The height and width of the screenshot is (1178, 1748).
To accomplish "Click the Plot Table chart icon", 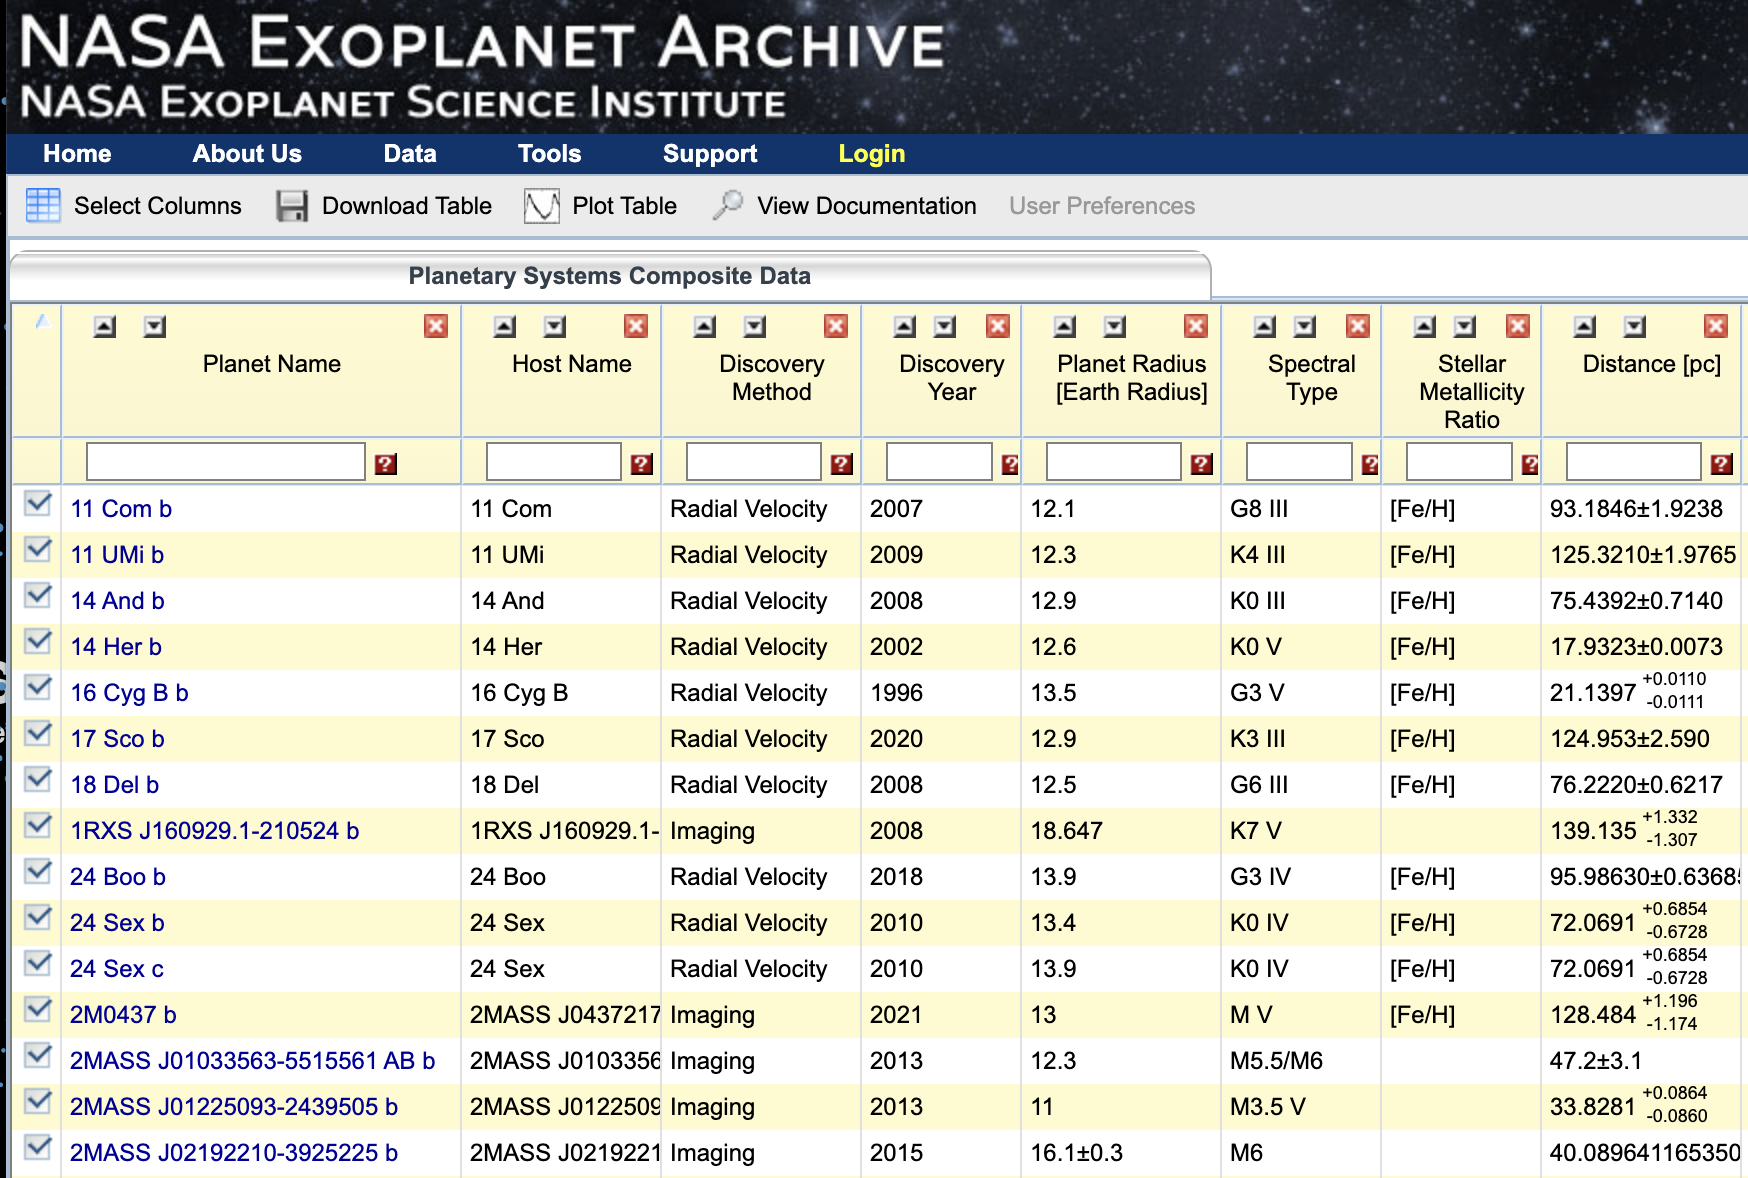I will click(x=541, y=206).
